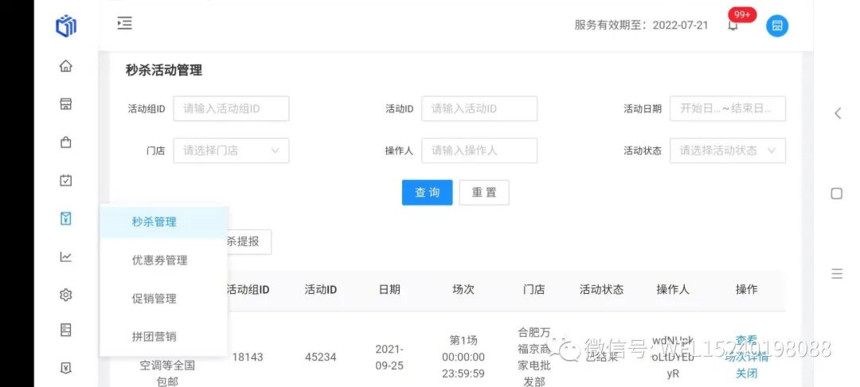Tap the Android back chevron

(837, 113)
